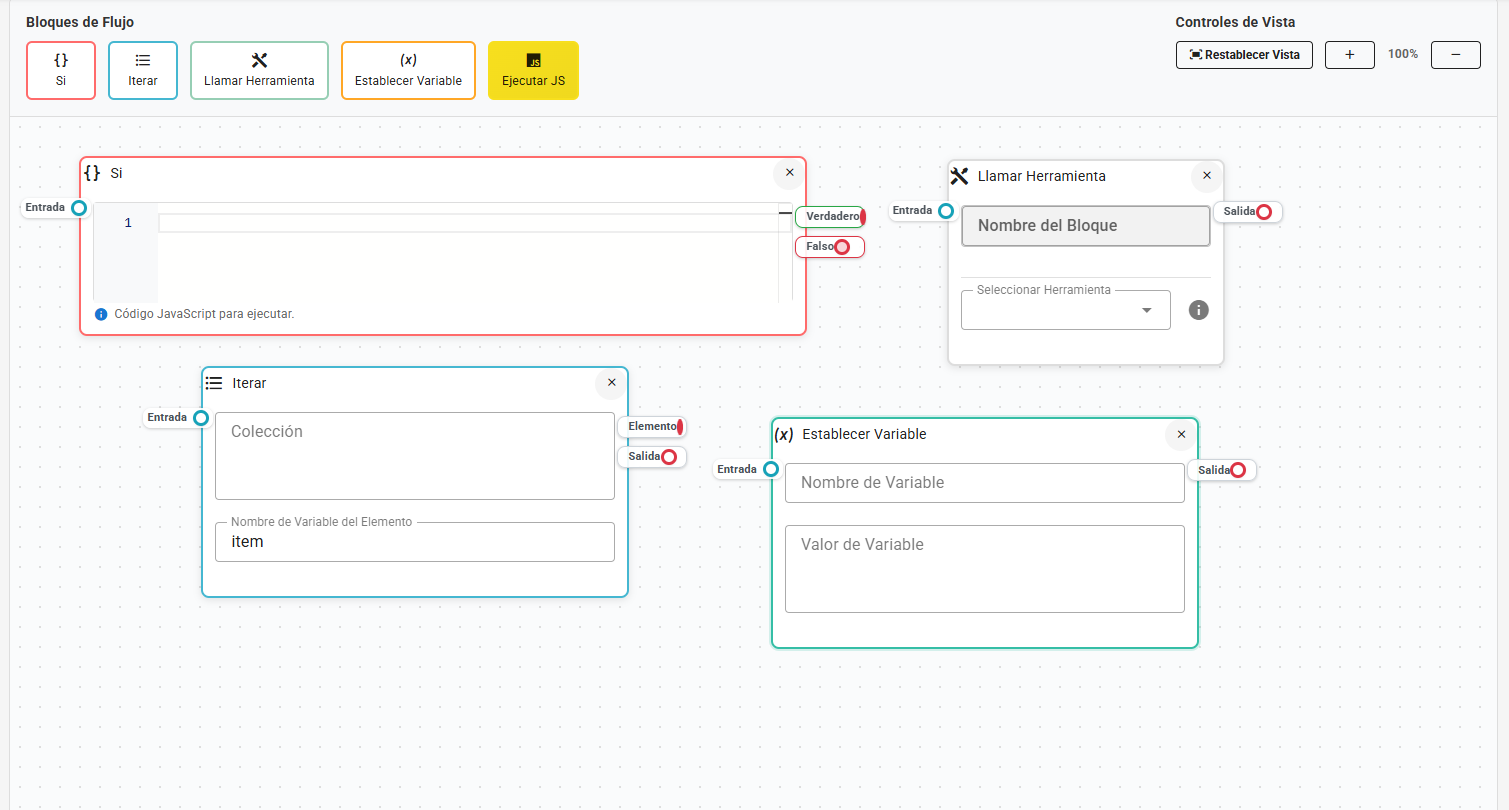Screen dimensions: 1509x810
Task: Click the Nombre de Variable input field
Action: [x=984, y=483]
